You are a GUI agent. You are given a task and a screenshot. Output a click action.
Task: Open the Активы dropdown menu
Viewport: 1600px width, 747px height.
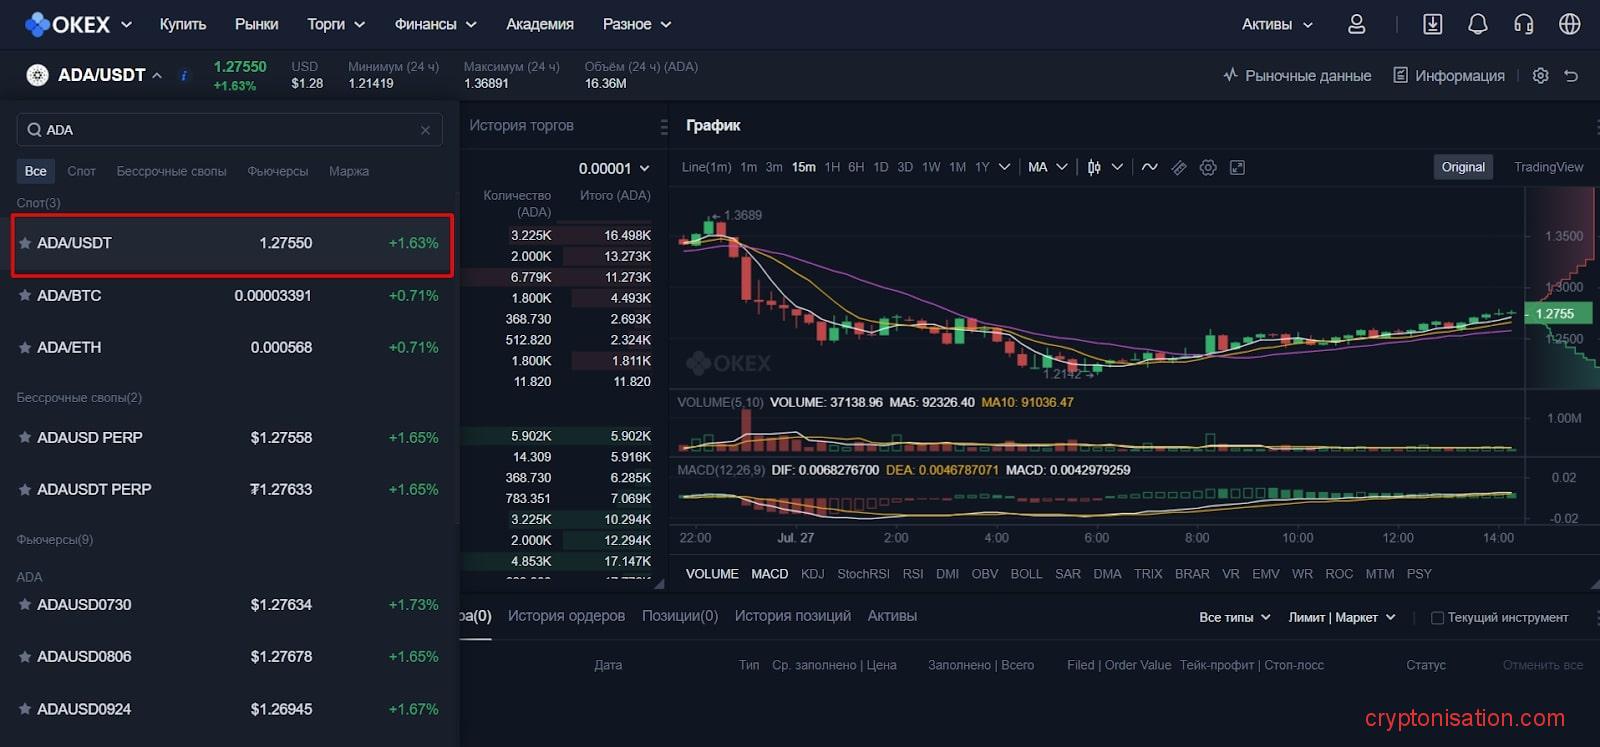(1277, 24)
